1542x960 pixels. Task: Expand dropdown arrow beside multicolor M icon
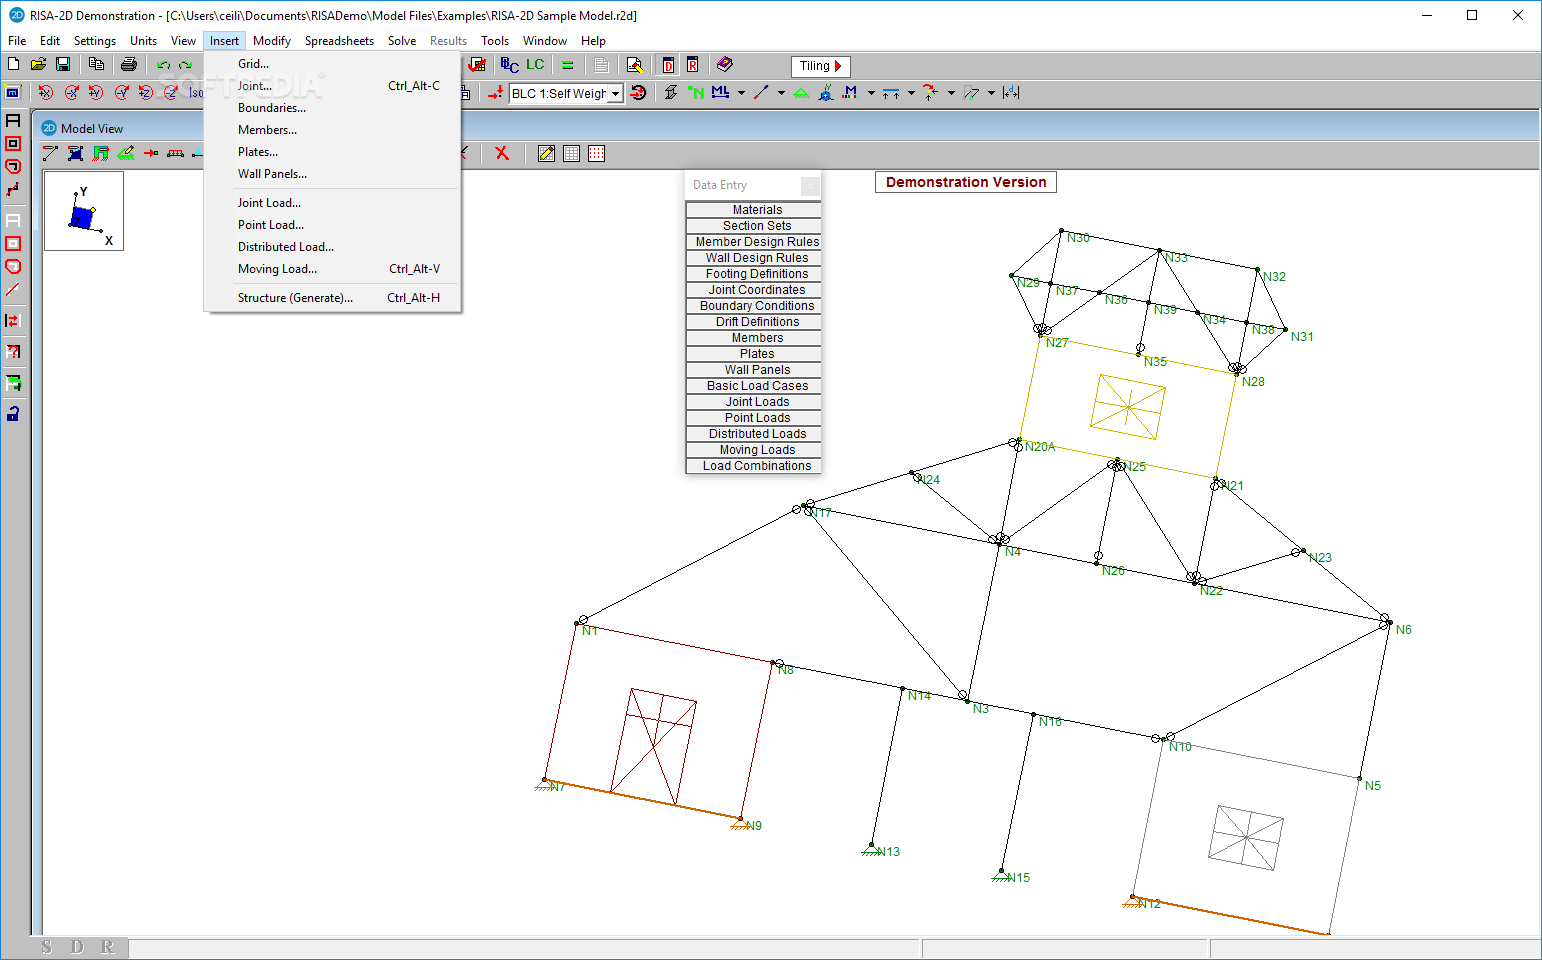[871, 93]
